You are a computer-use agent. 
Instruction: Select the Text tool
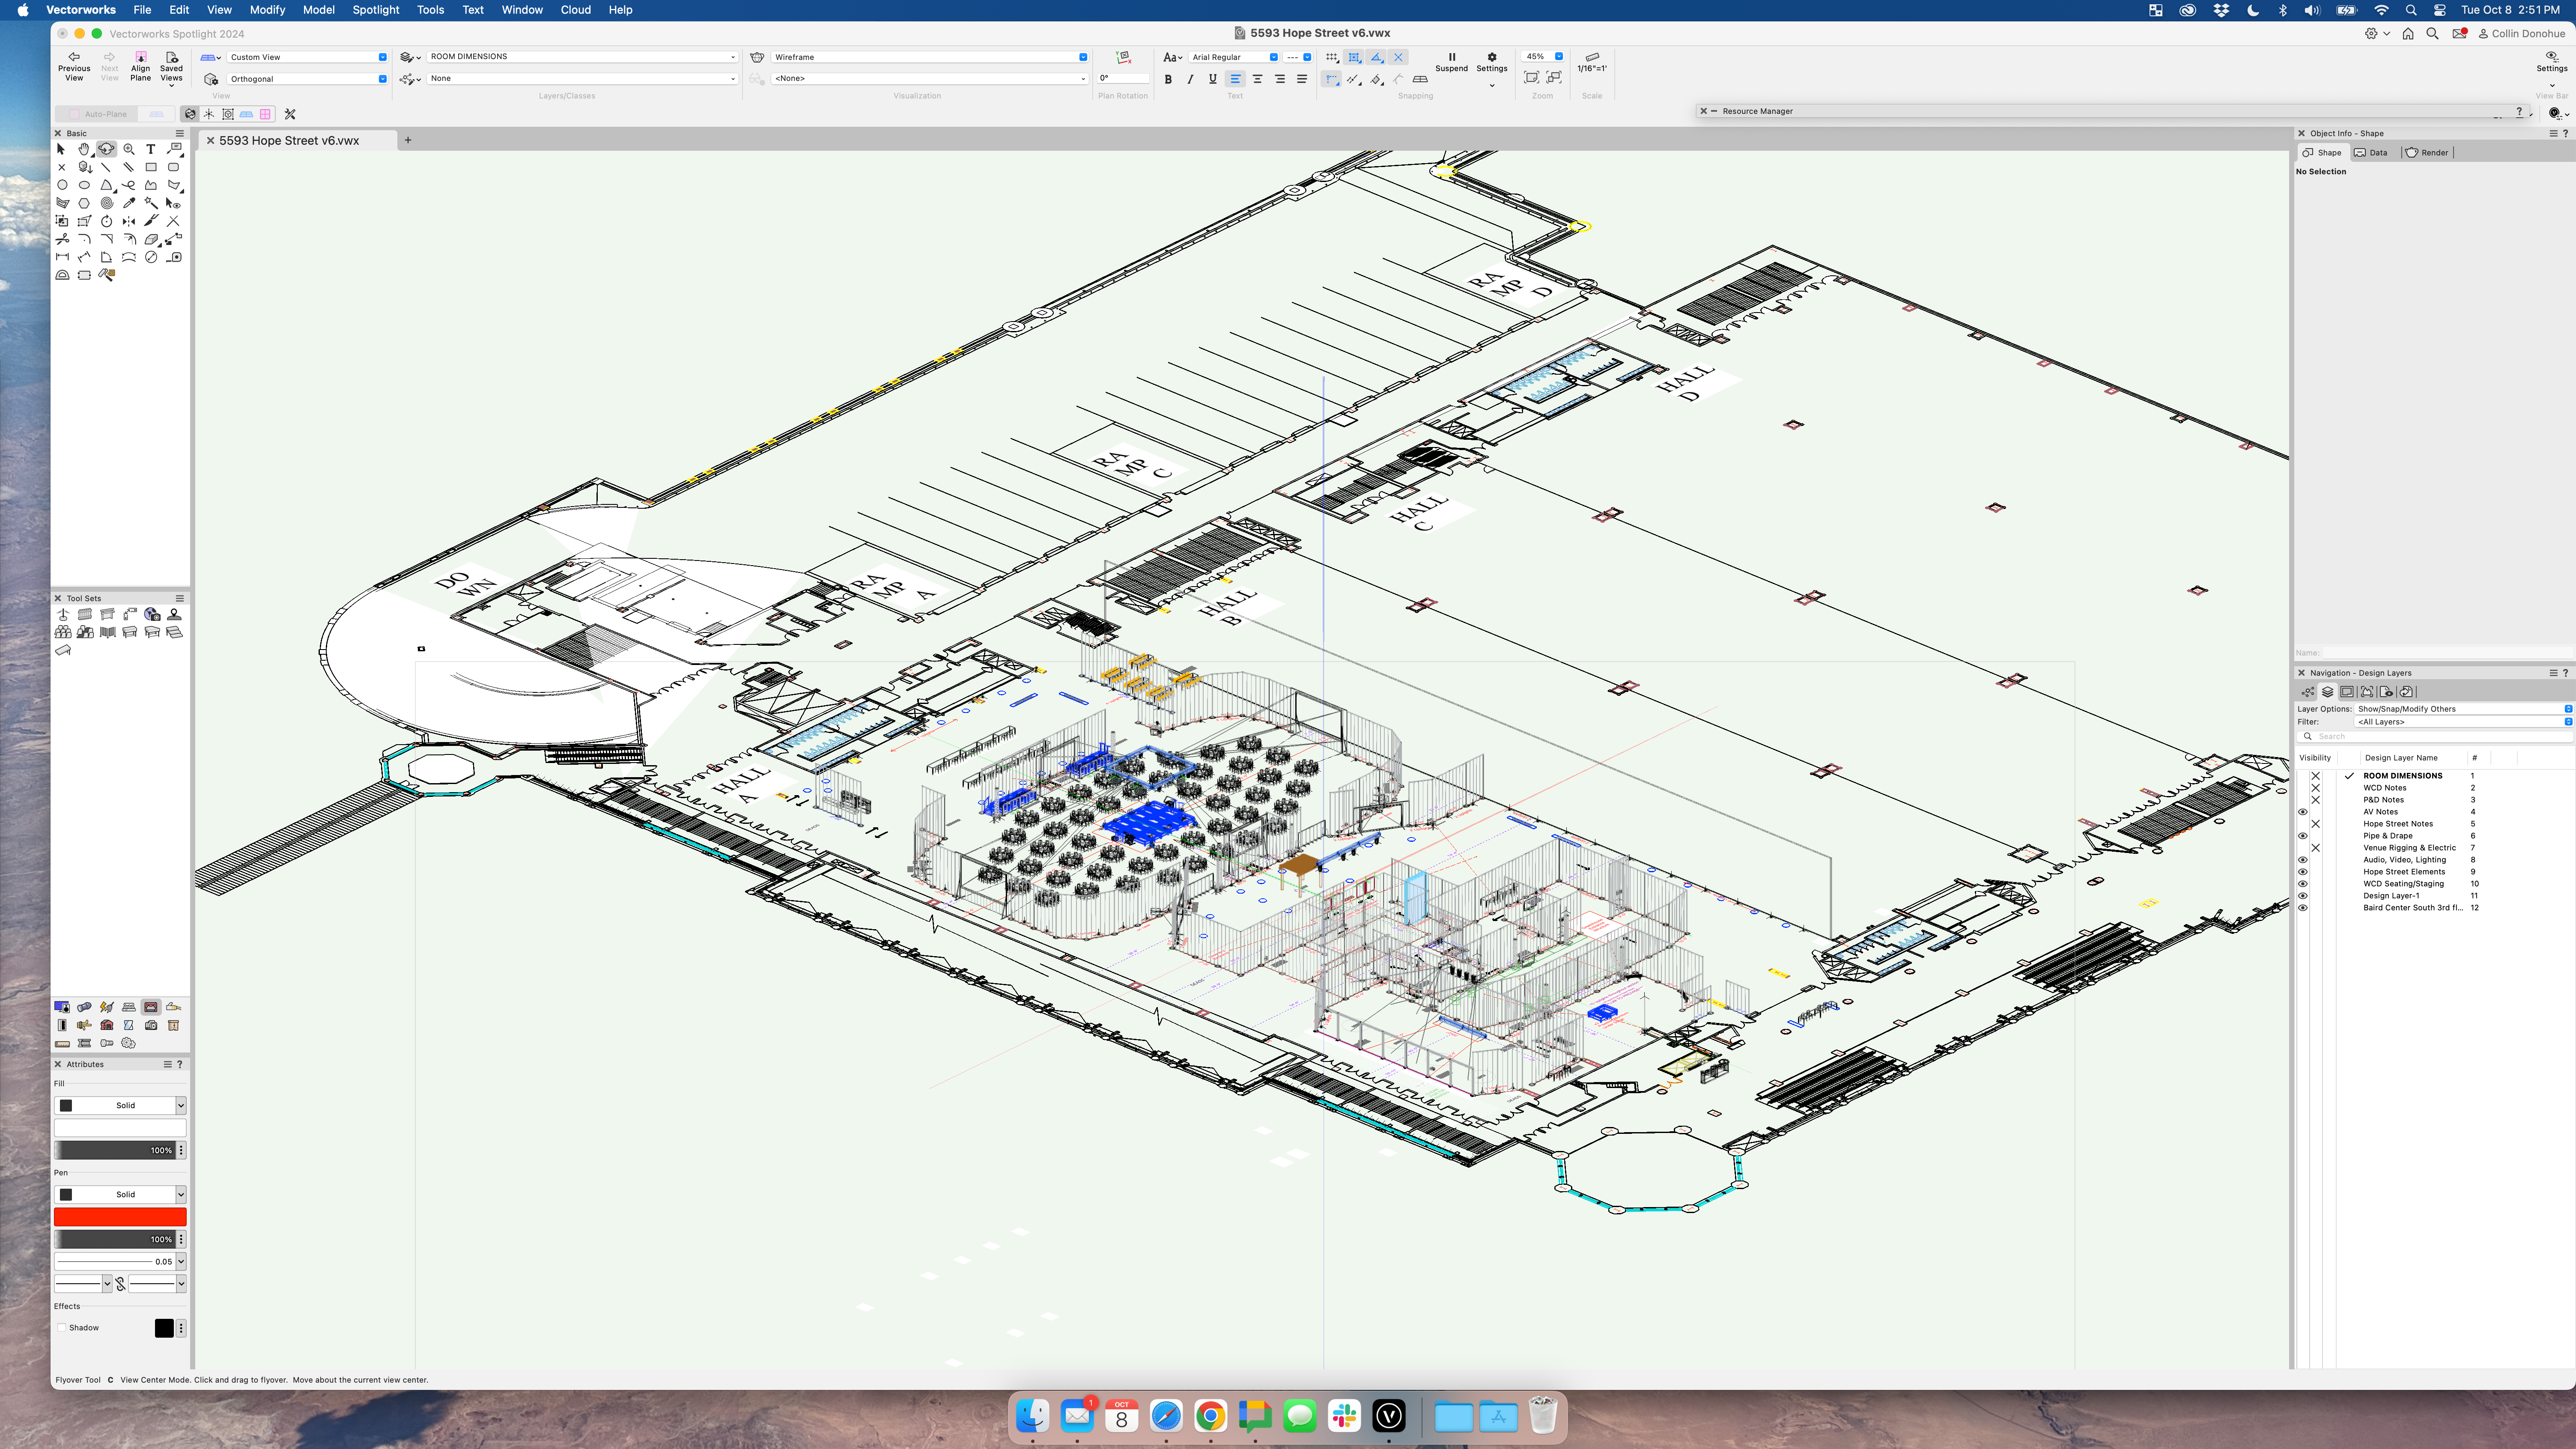151,149
